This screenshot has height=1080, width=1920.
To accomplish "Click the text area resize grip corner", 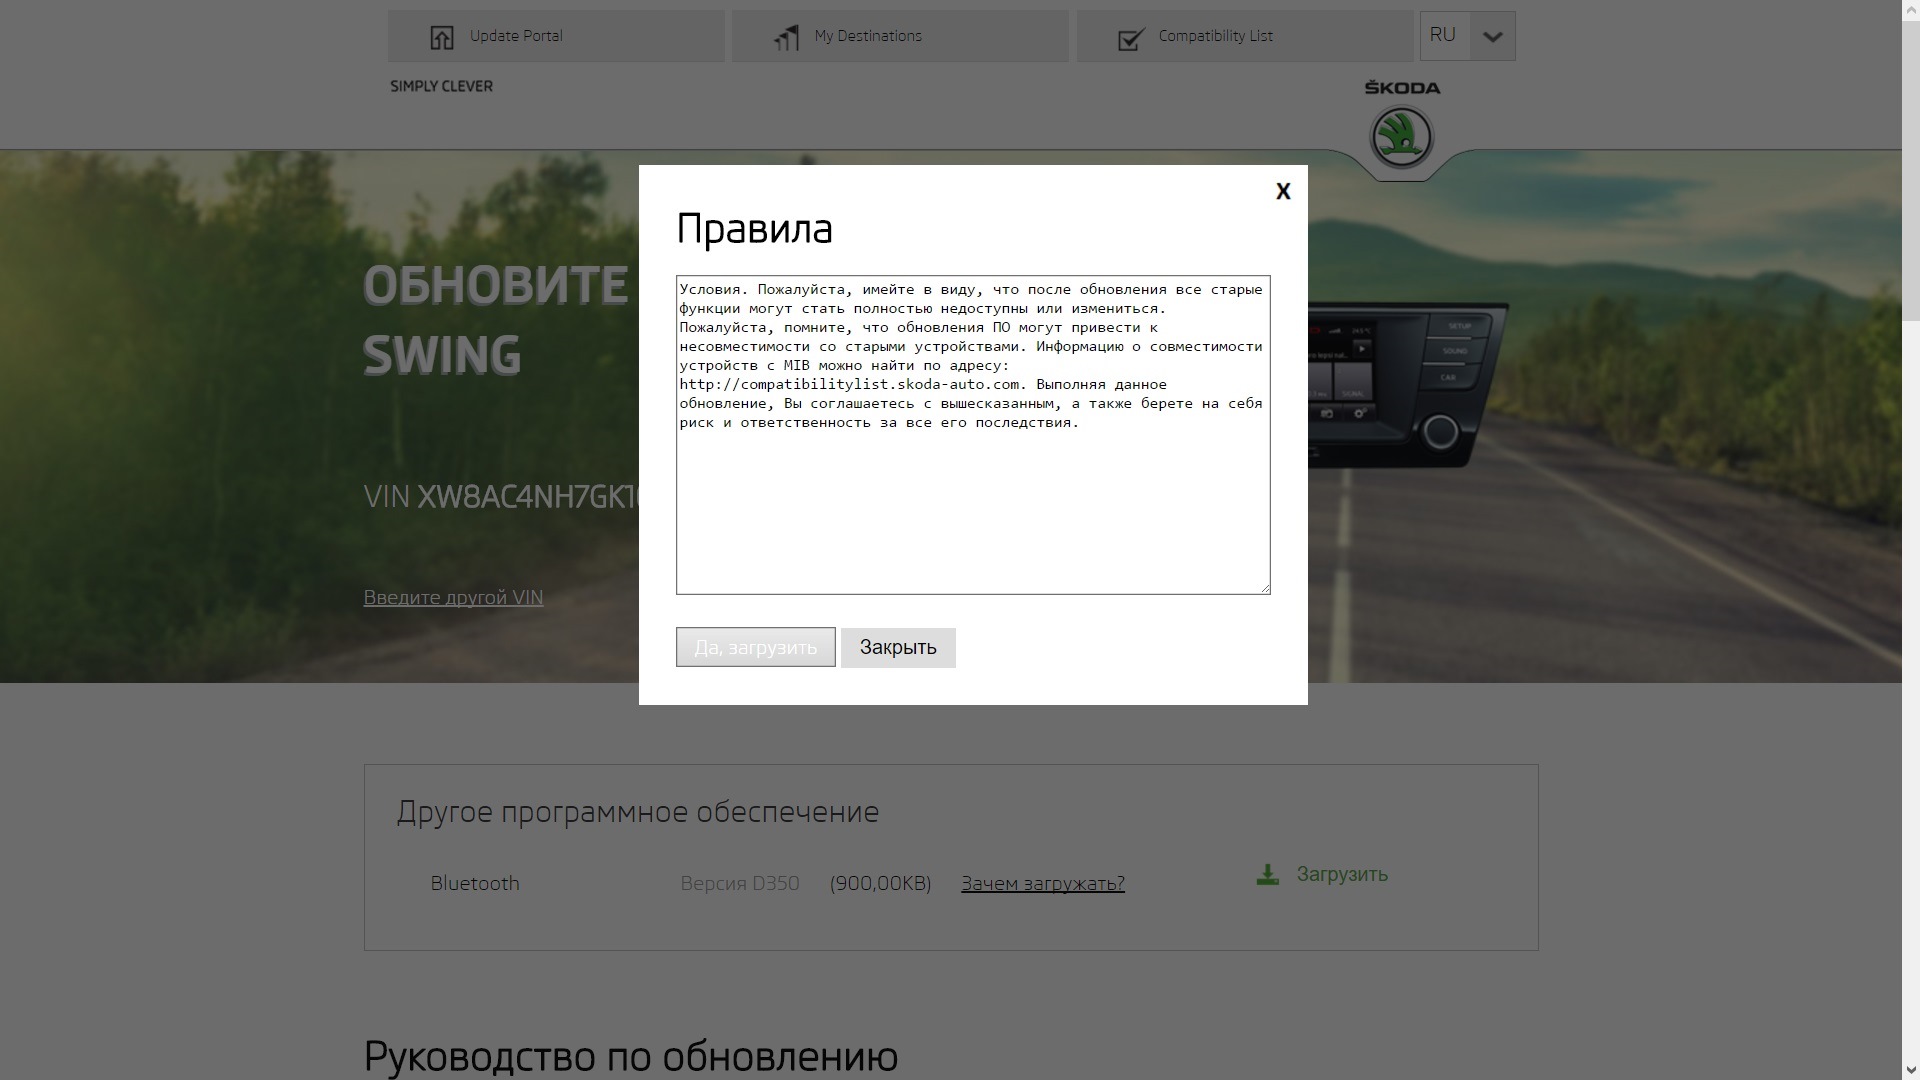I will coord(1264,588).
